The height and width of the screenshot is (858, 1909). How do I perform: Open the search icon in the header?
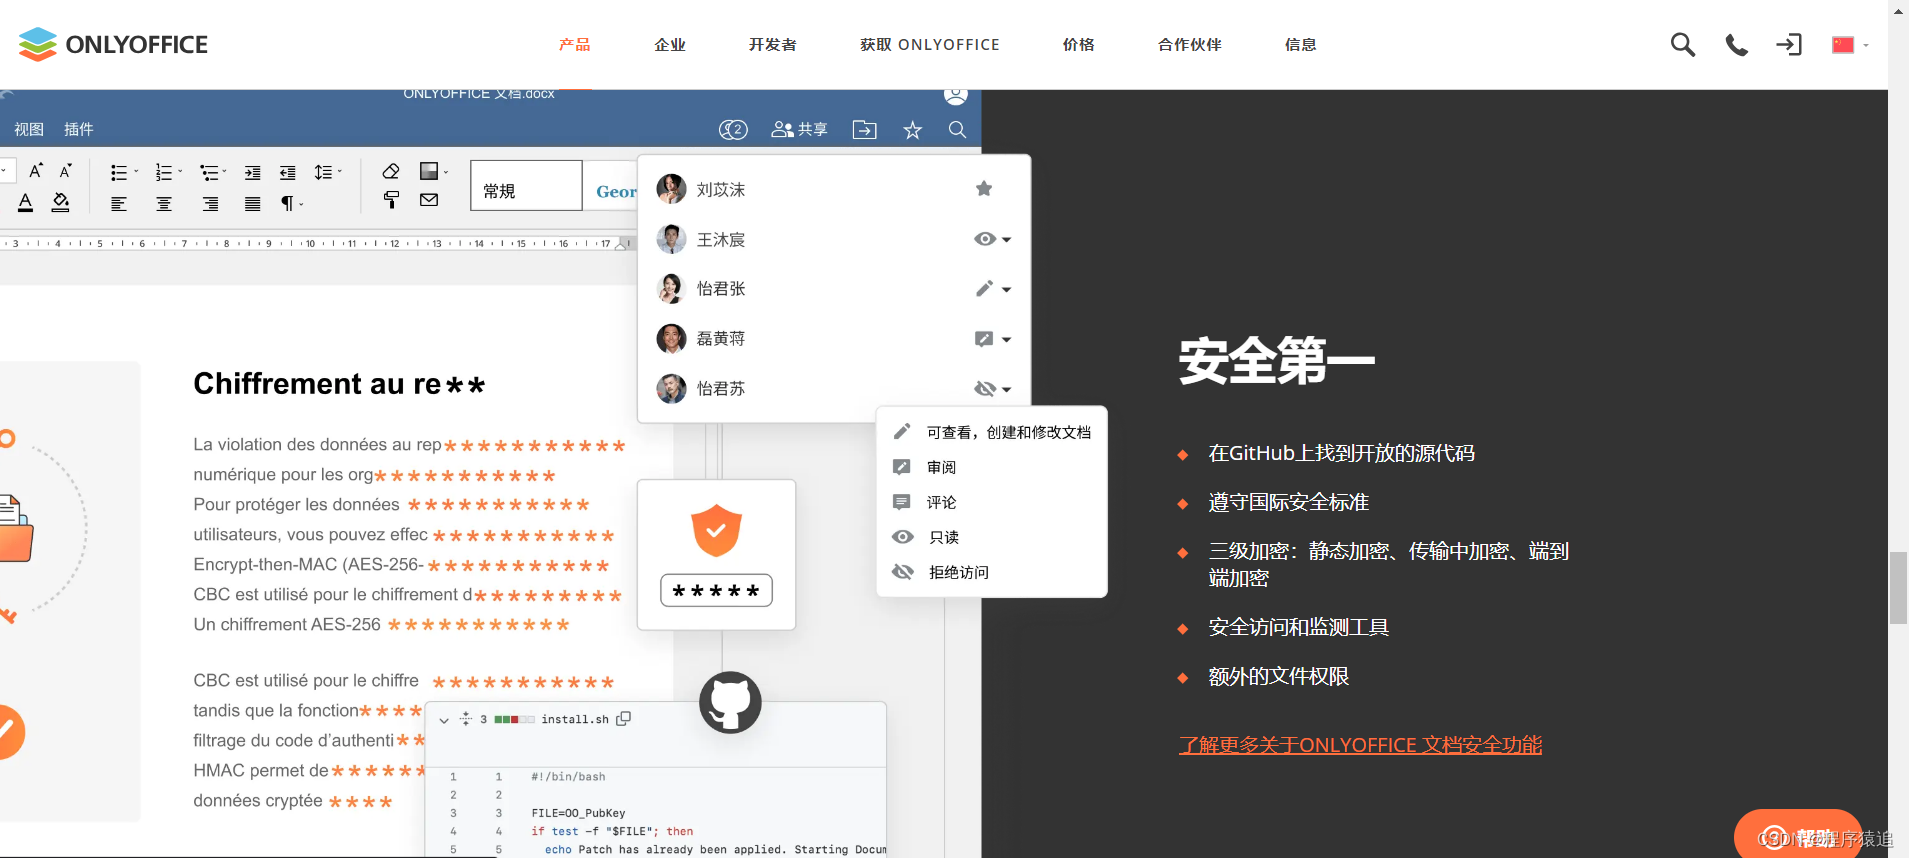pyautogui.click(x=1683, y=44)
